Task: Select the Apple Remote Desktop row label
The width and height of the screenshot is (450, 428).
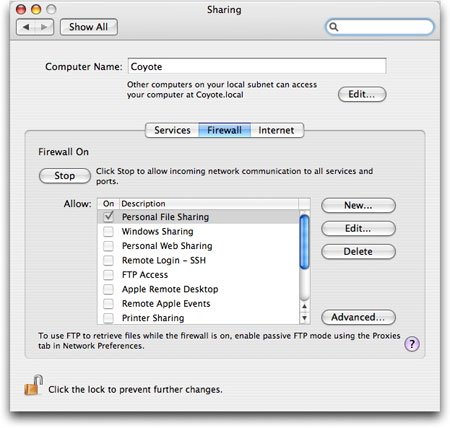Action: [x=170, y=289]
